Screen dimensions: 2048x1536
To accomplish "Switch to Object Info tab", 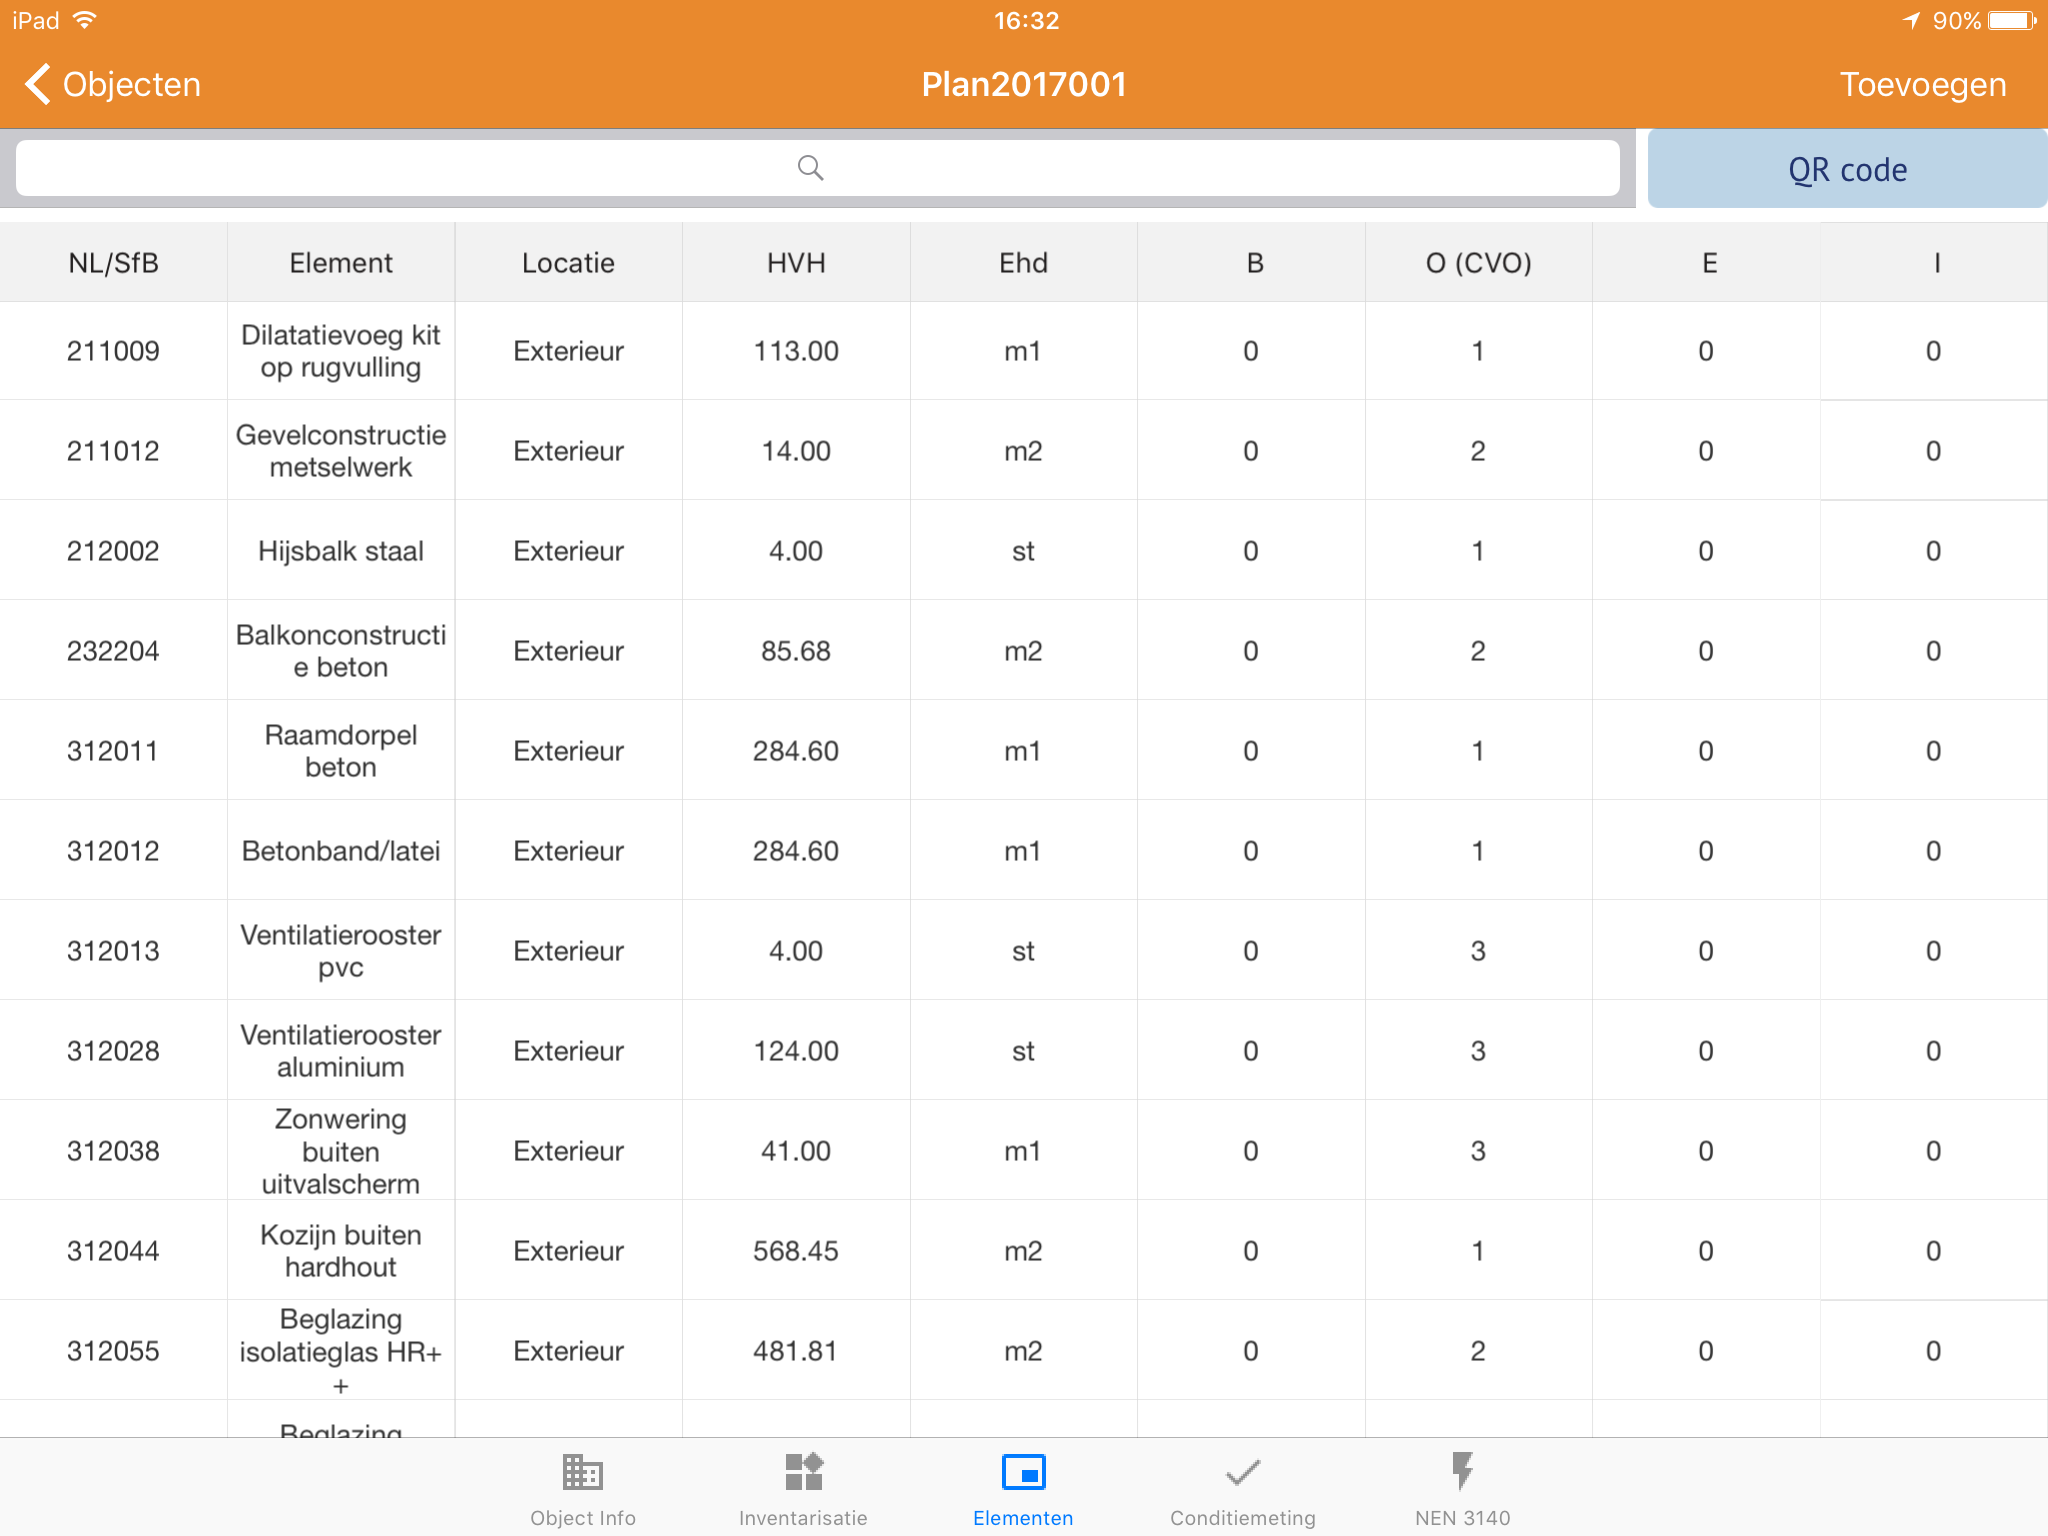I will (583, 1489).
